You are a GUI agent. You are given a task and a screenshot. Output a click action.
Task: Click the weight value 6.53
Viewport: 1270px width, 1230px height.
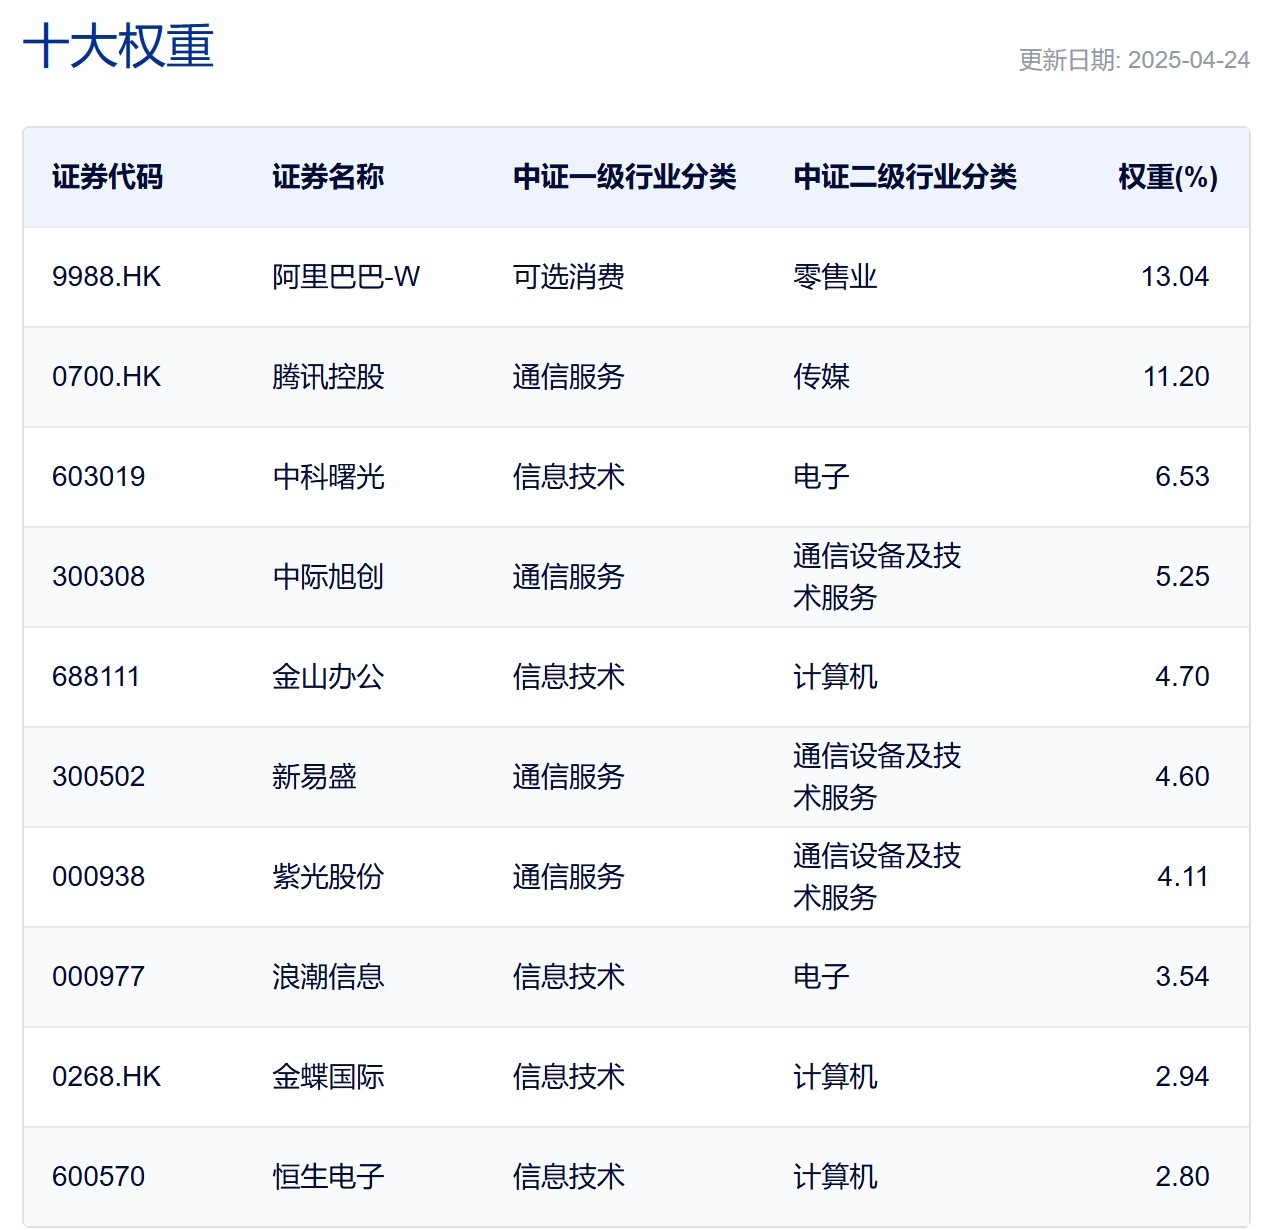pos(1182,477)
